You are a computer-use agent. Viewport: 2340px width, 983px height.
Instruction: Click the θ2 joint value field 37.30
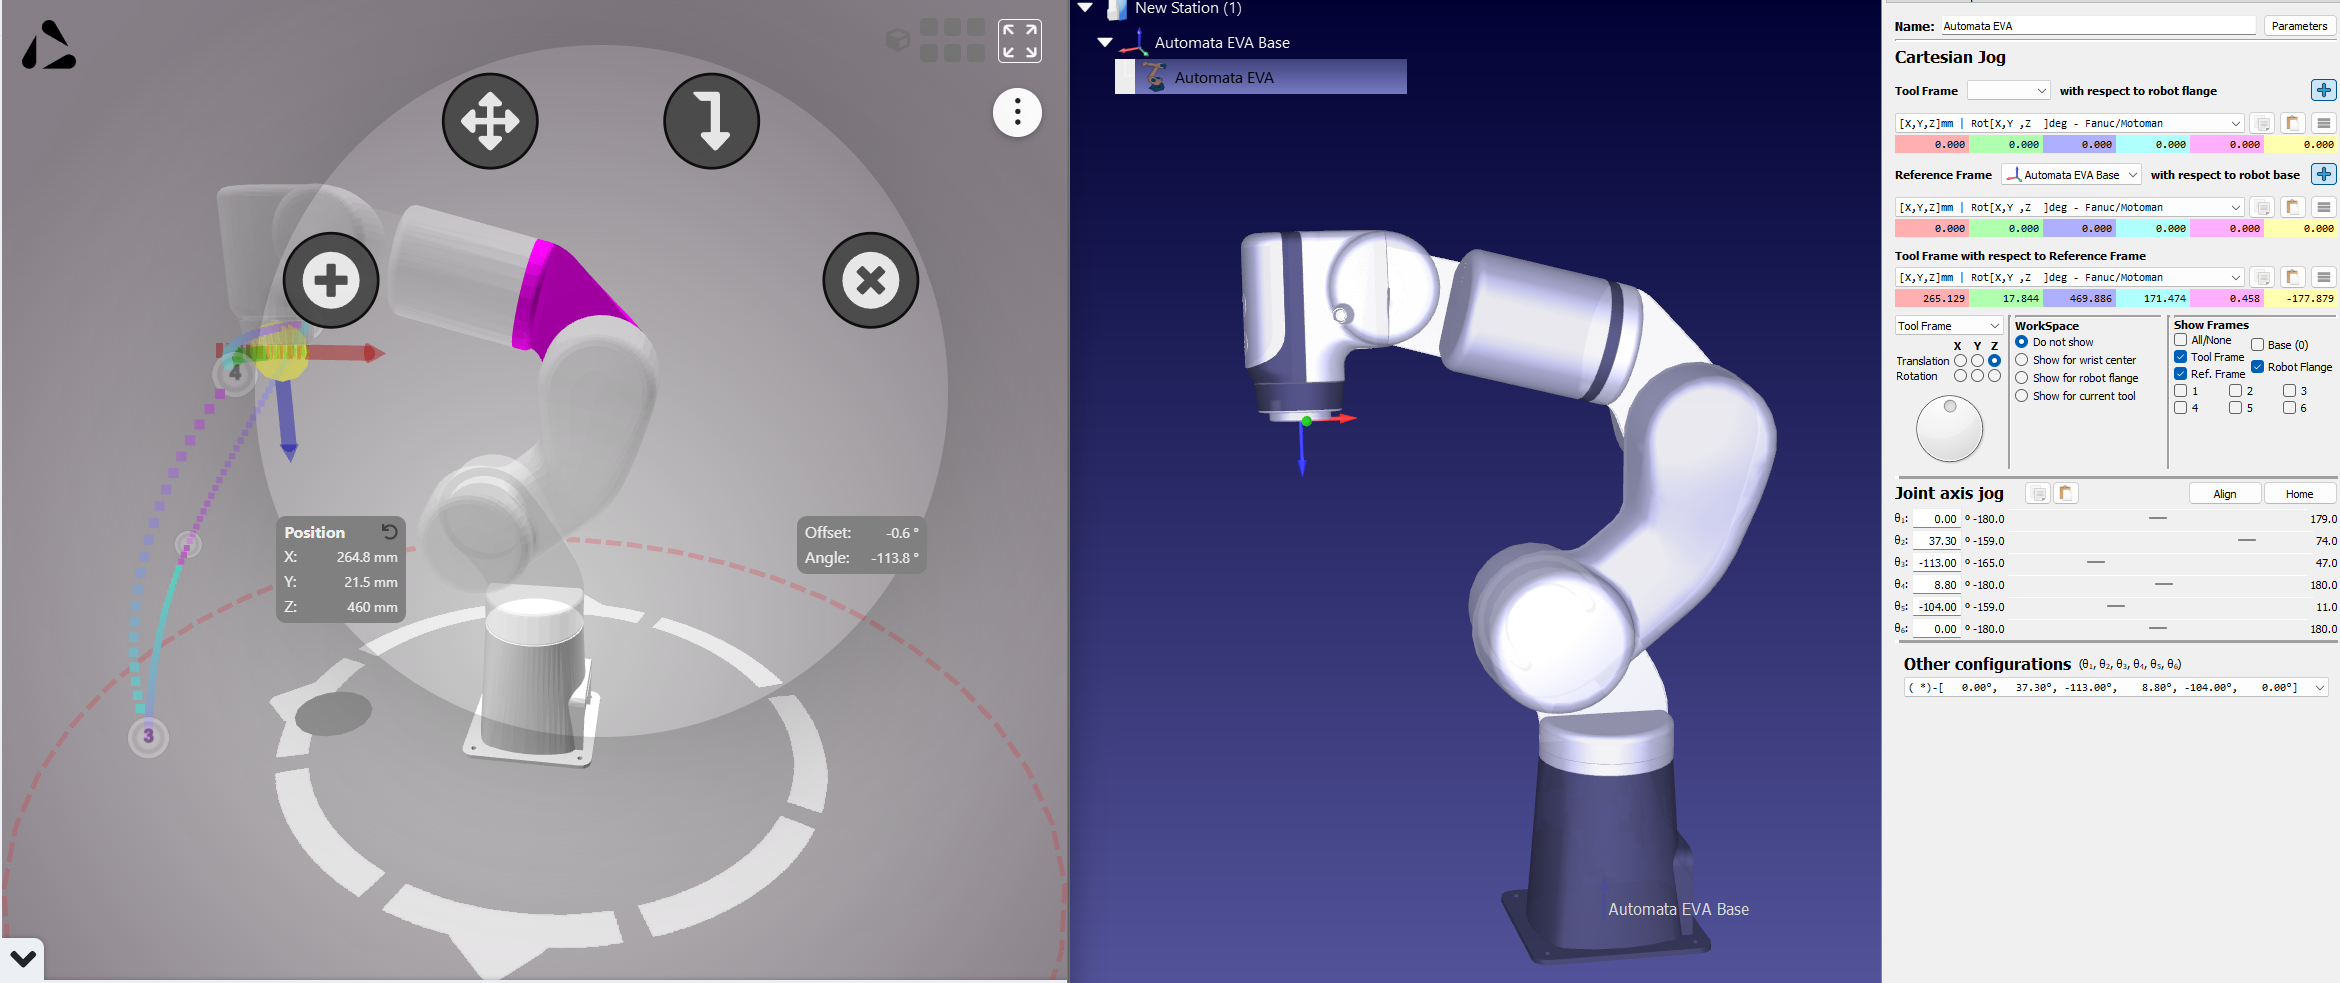click(x=1937, y=541)
